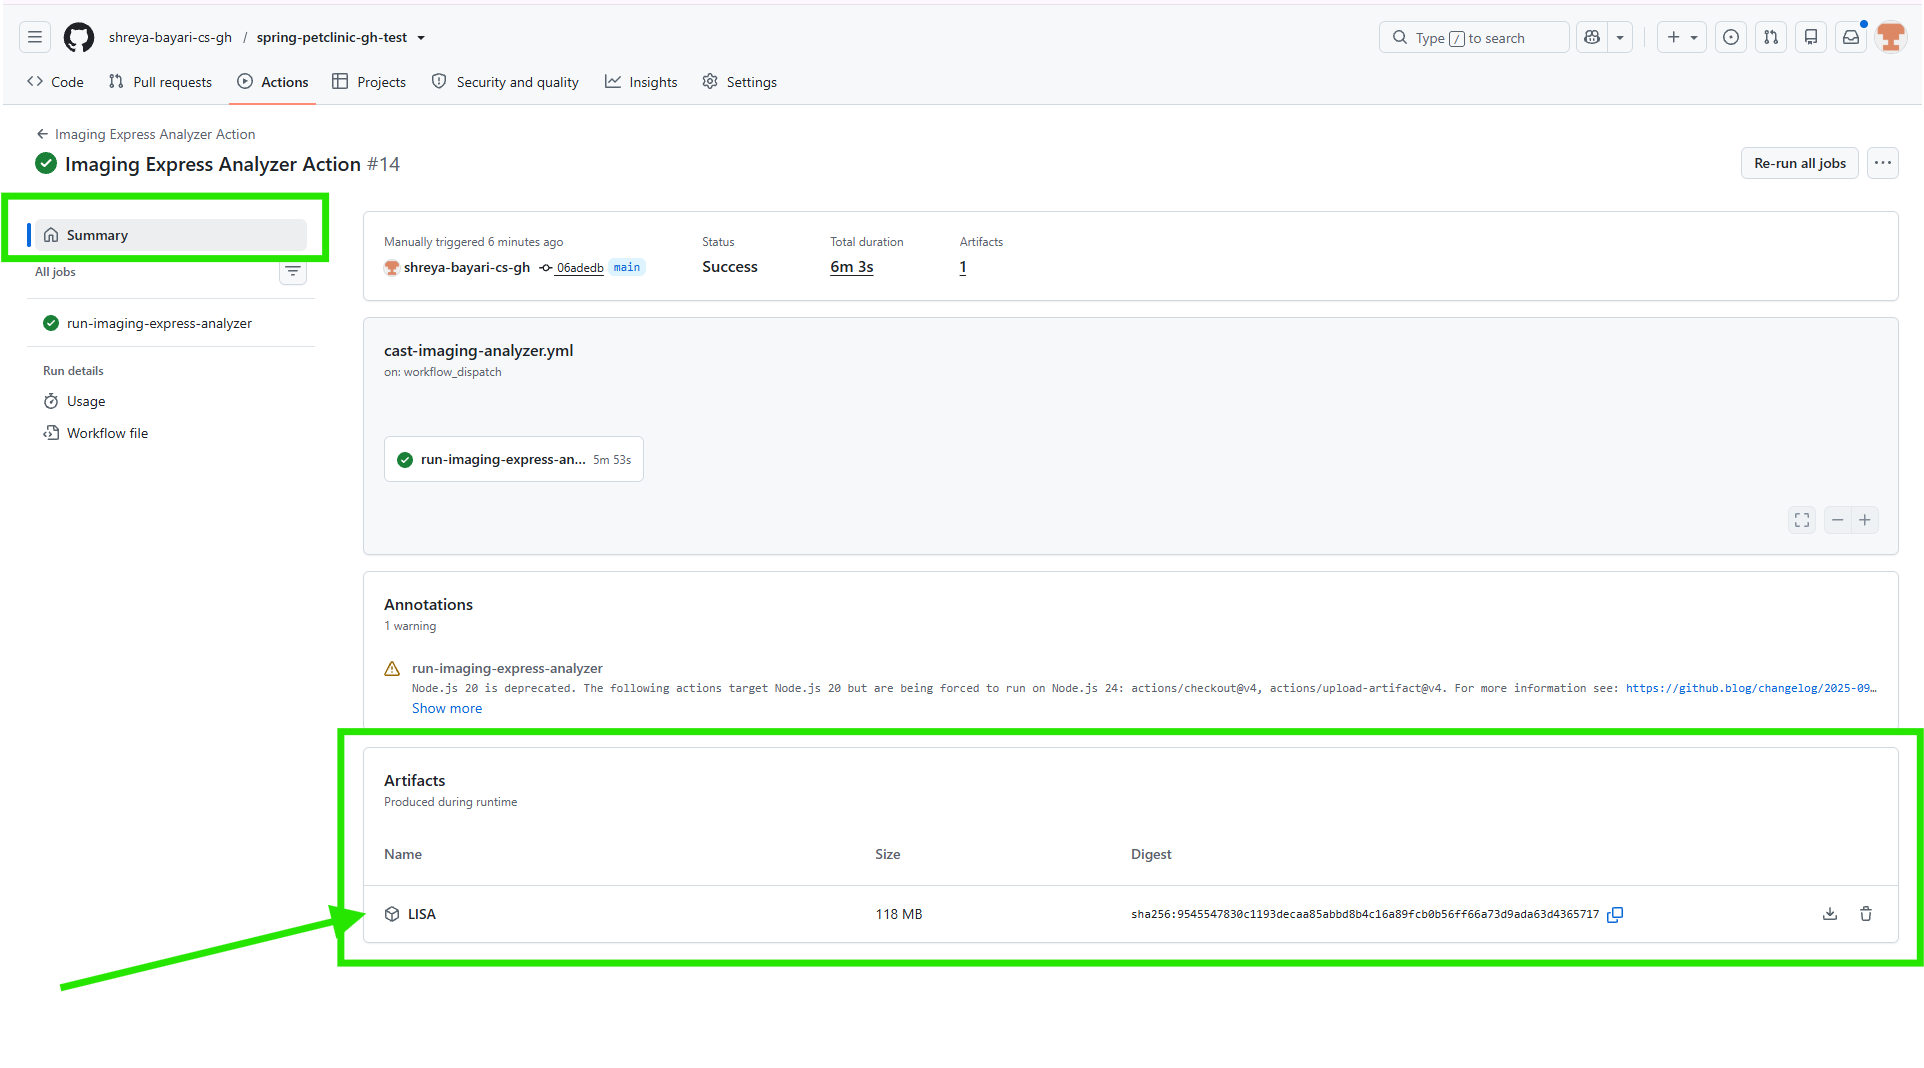The height and width of the screenshot is (1068, 1924).
Task: Jump to artifacts via count 1
Action: click(963, 267)
